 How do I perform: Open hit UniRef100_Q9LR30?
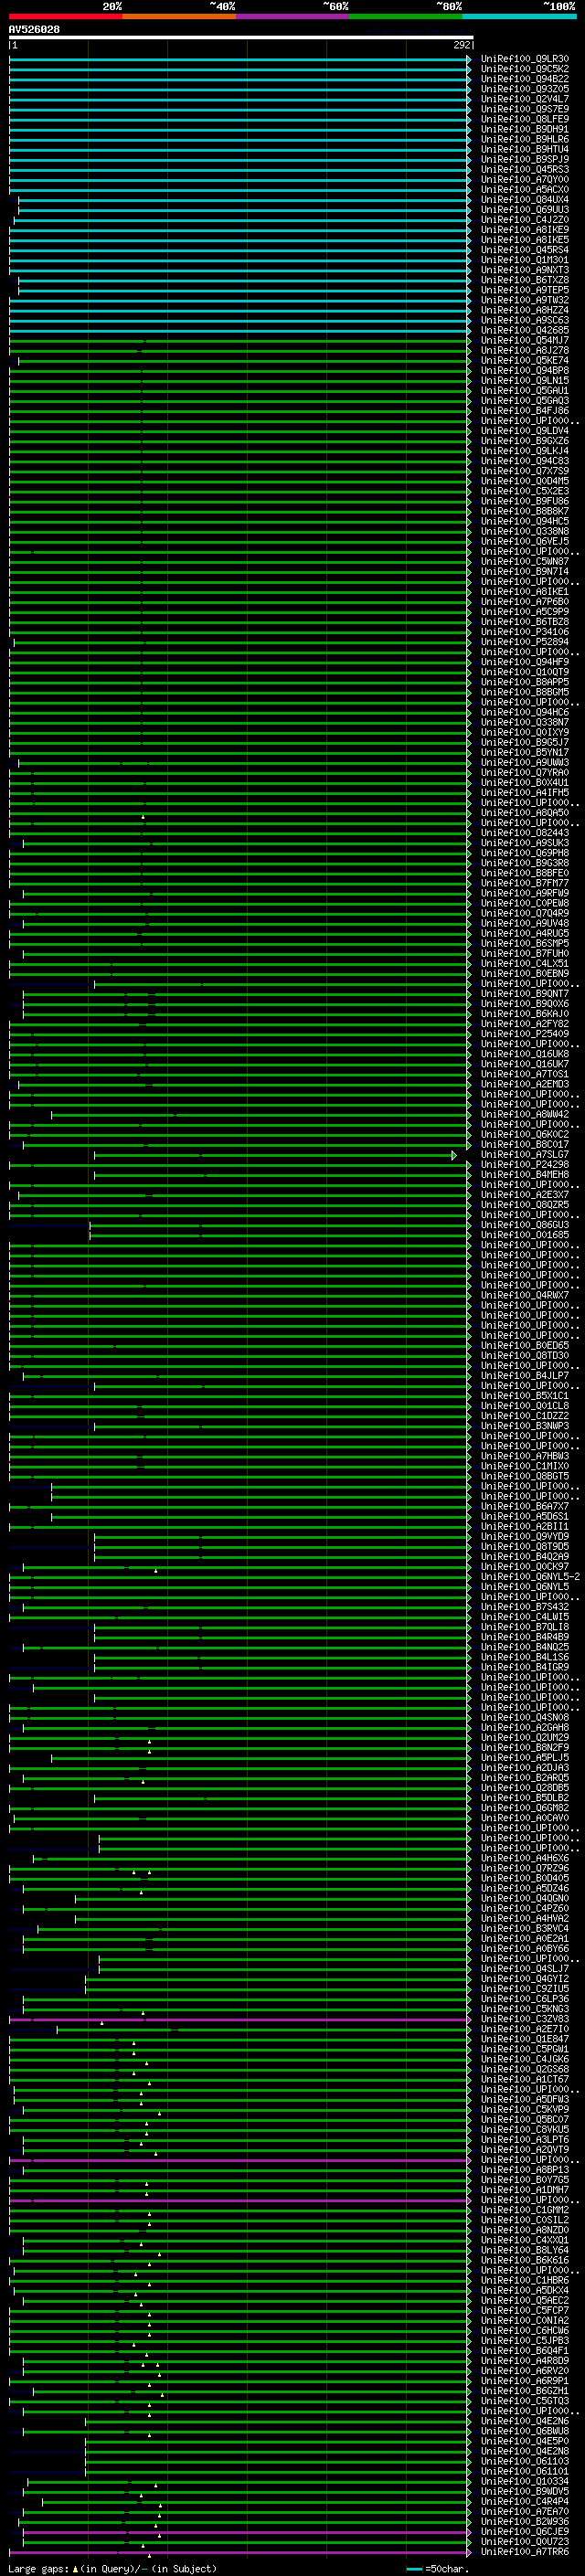(x=525, y=59)
